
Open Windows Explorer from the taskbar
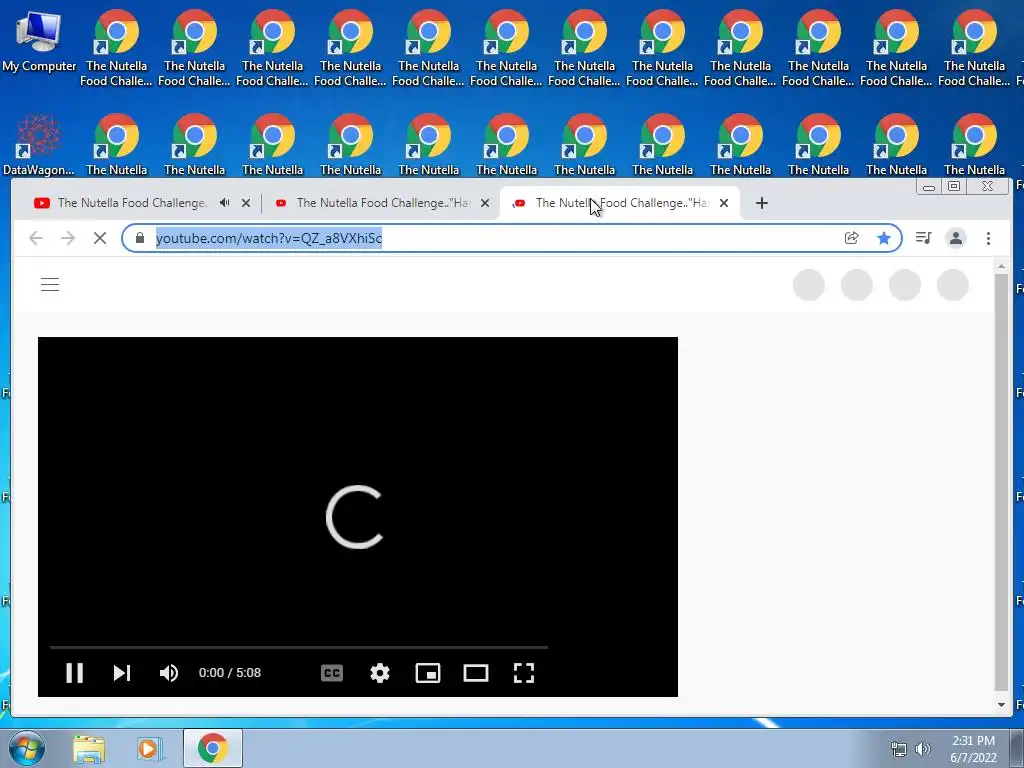click(x=89, y=748)
